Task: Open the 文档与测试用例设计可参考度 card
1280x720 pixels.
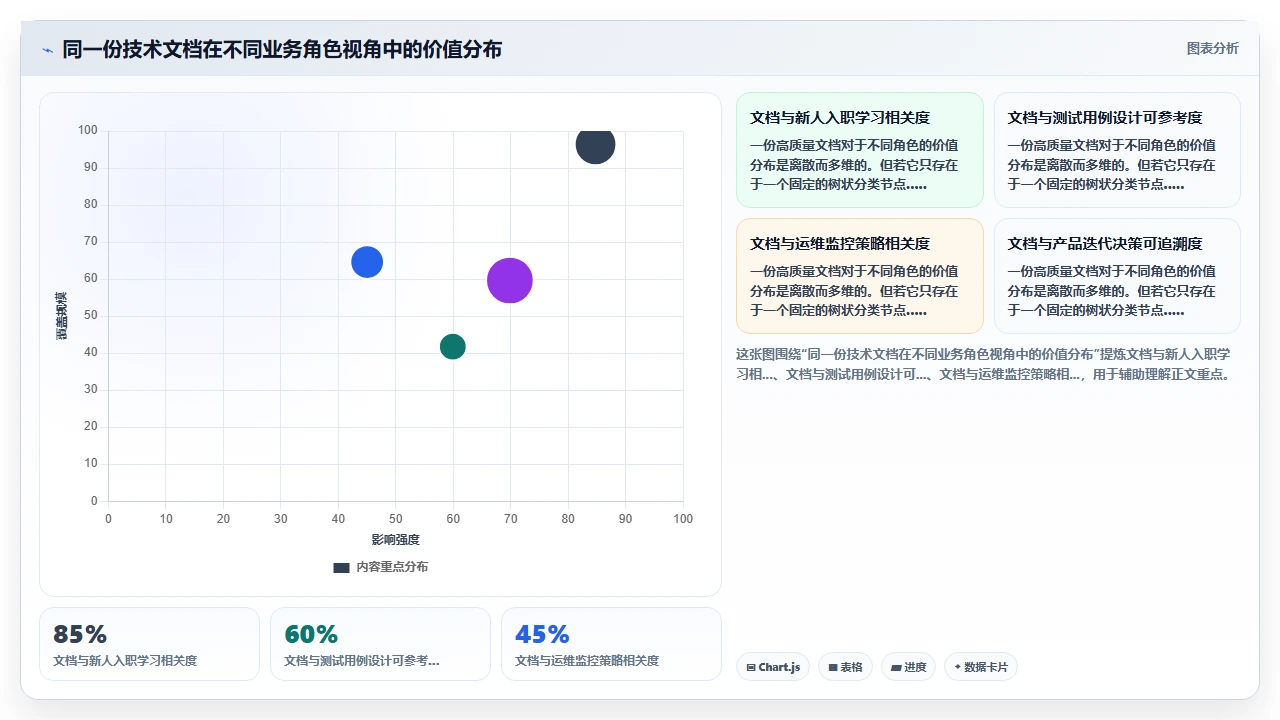Action: (x=1117, y=150)
